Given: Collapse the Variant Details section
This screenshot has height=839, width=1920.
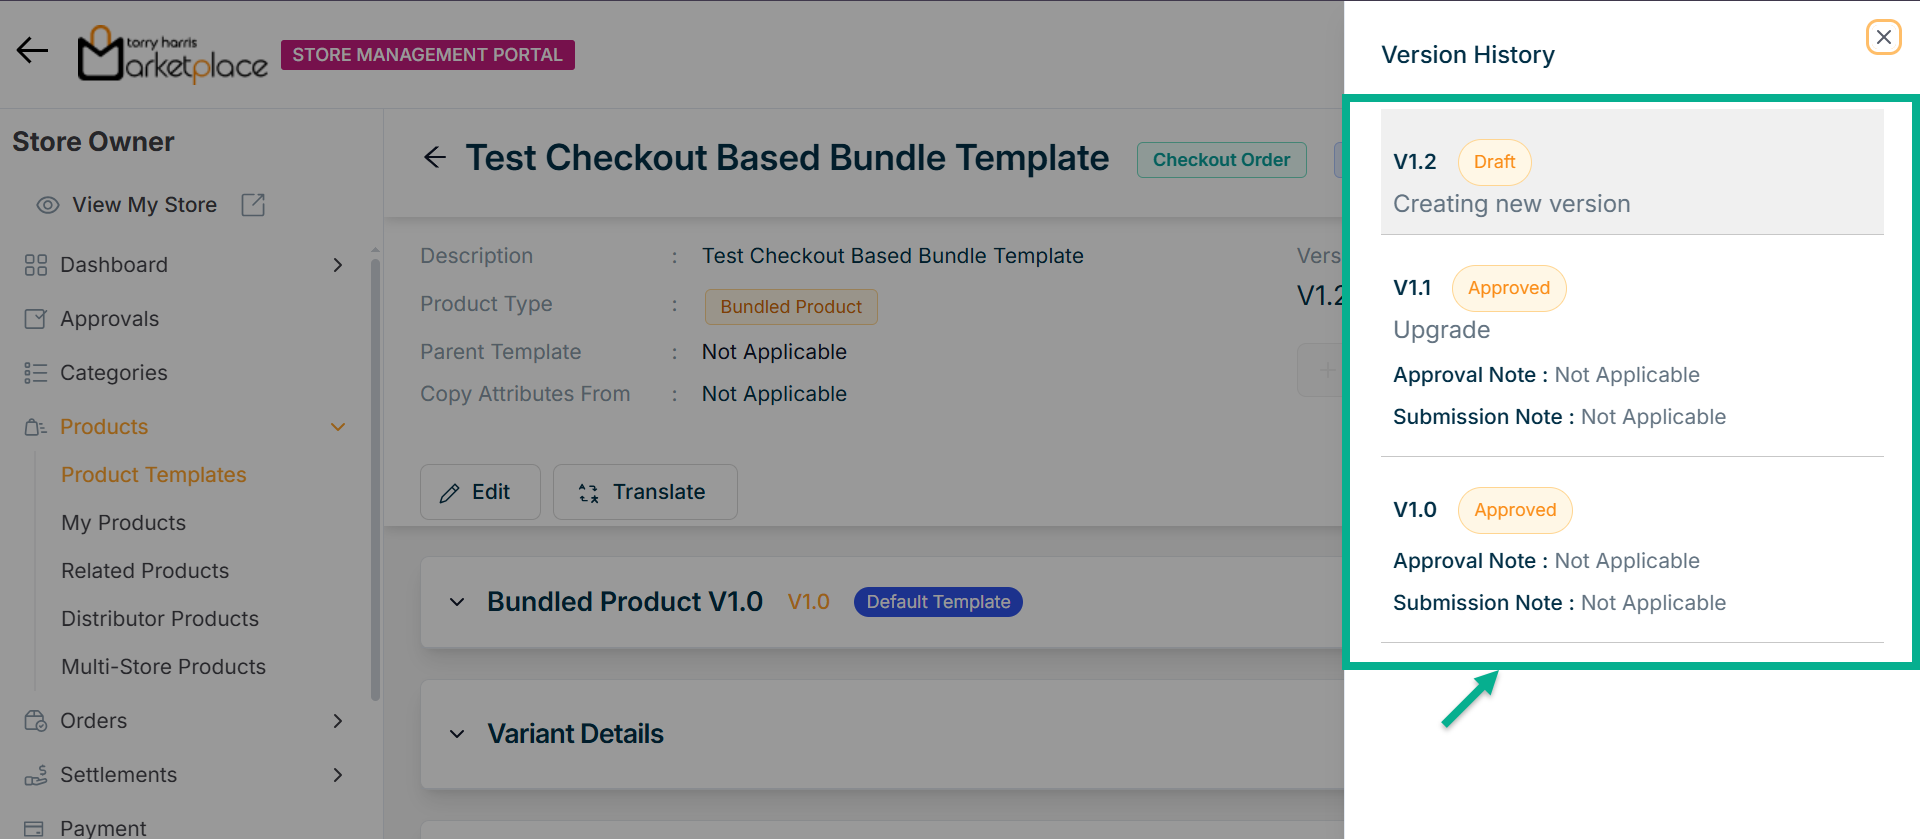Looking at the screenshot, I should [x=457, y=734].
